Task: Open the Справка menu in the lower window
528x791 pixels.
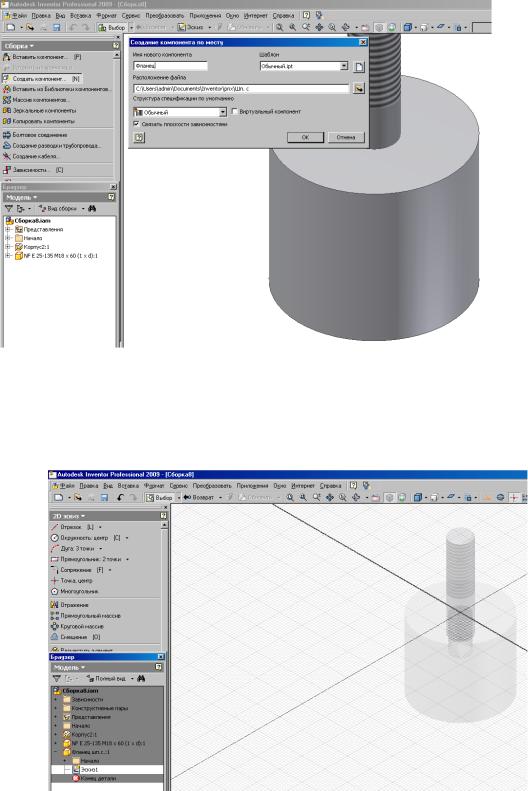Action: [330, 486]
